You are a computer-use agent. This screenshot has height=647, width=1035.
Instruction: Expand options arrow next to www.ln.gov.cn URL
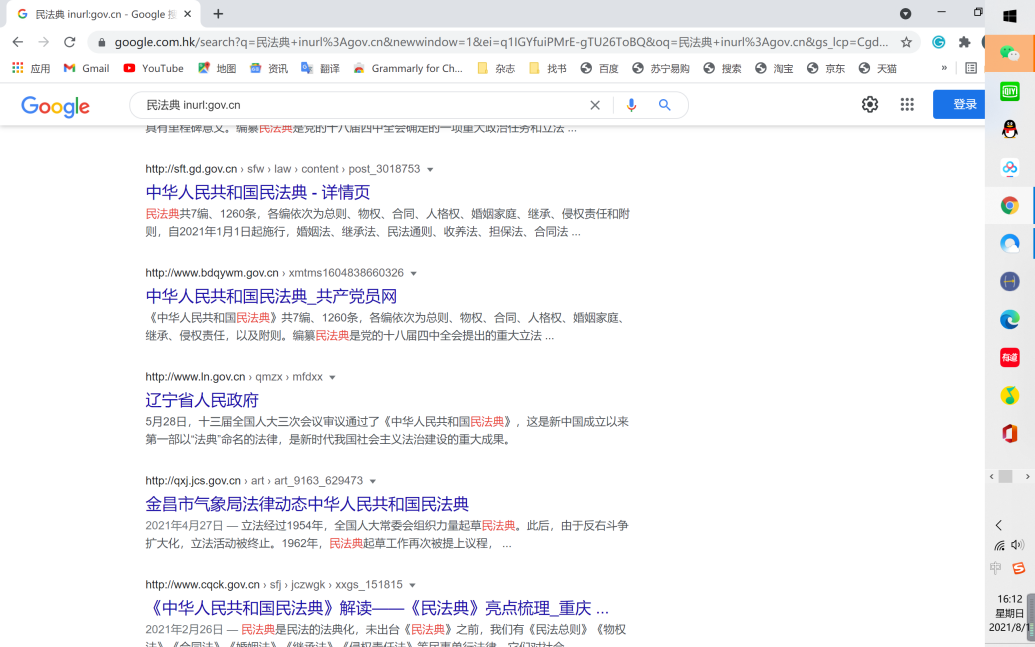[x=333, y=378]
